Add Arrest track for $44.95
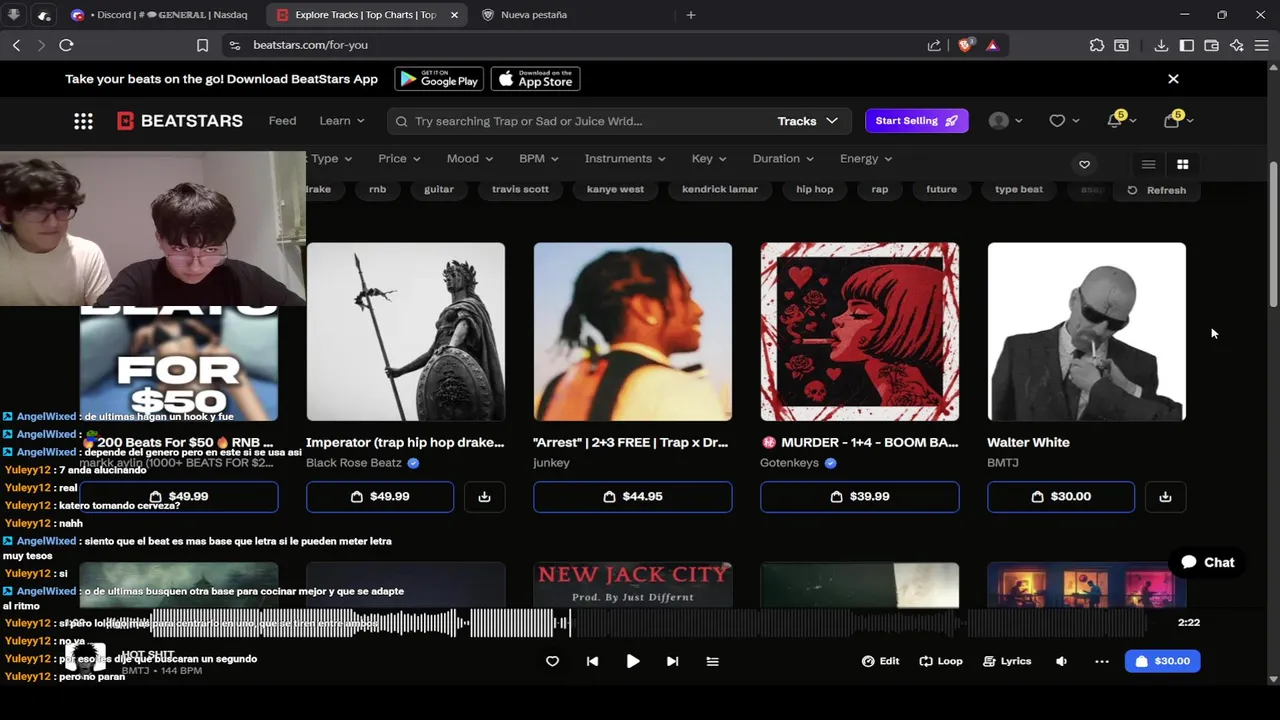The image size is (1280, 720). (633, 497)
